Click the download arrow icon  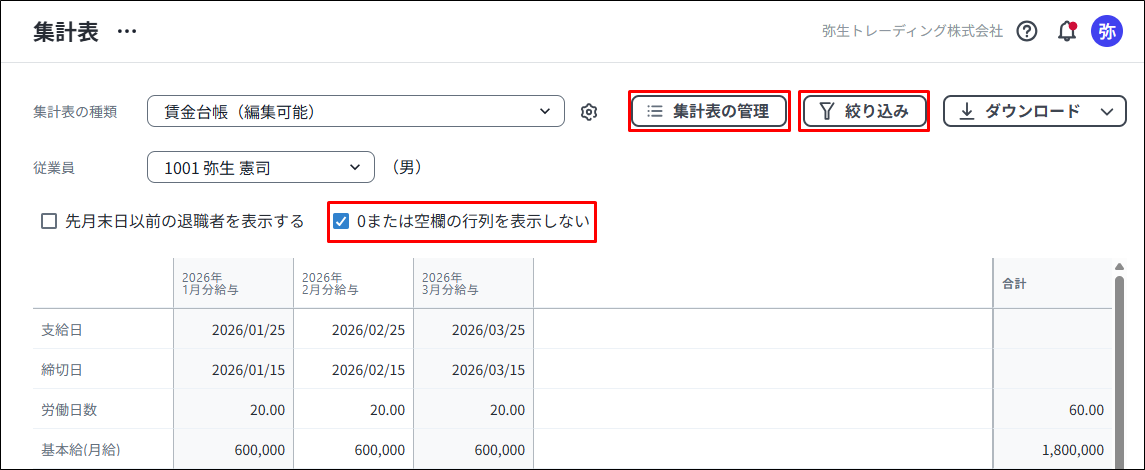(966, 111)
